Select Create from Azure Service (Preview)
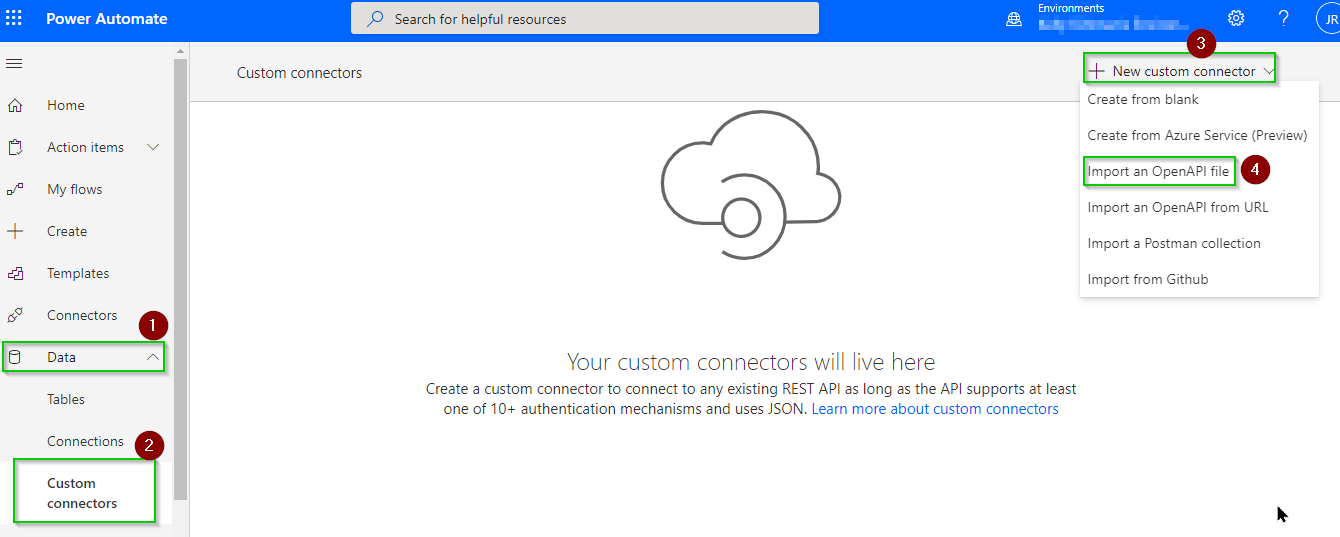Viewport: 1340px width, 537px height. (1197, 135)
